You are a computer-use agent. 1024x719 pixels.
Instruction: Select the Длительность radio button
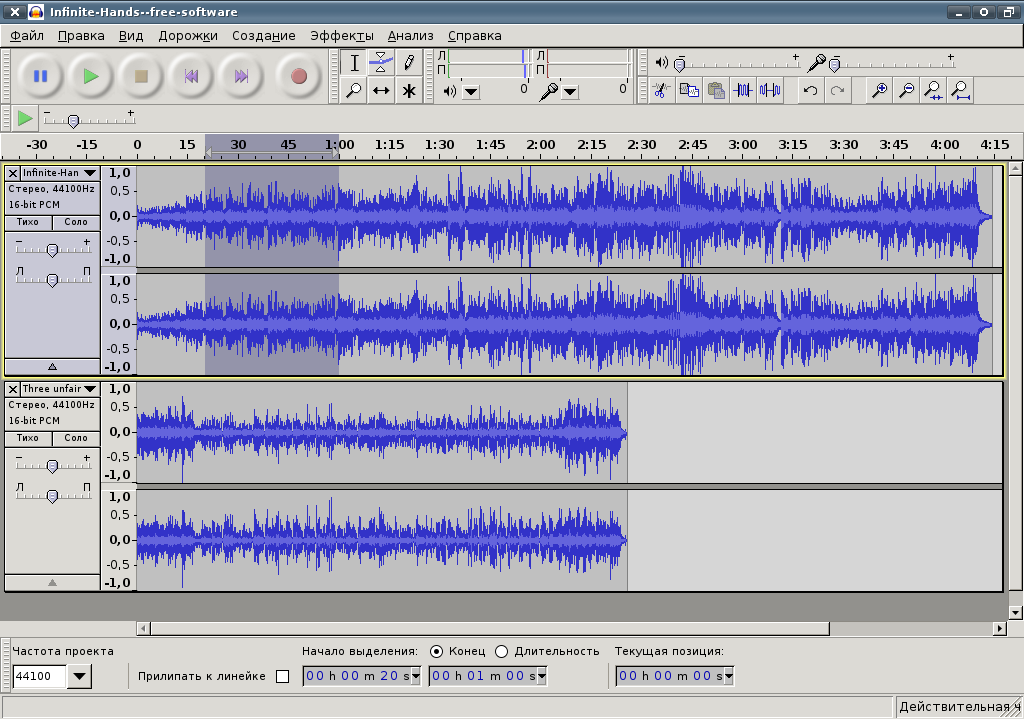pos(502,651)
